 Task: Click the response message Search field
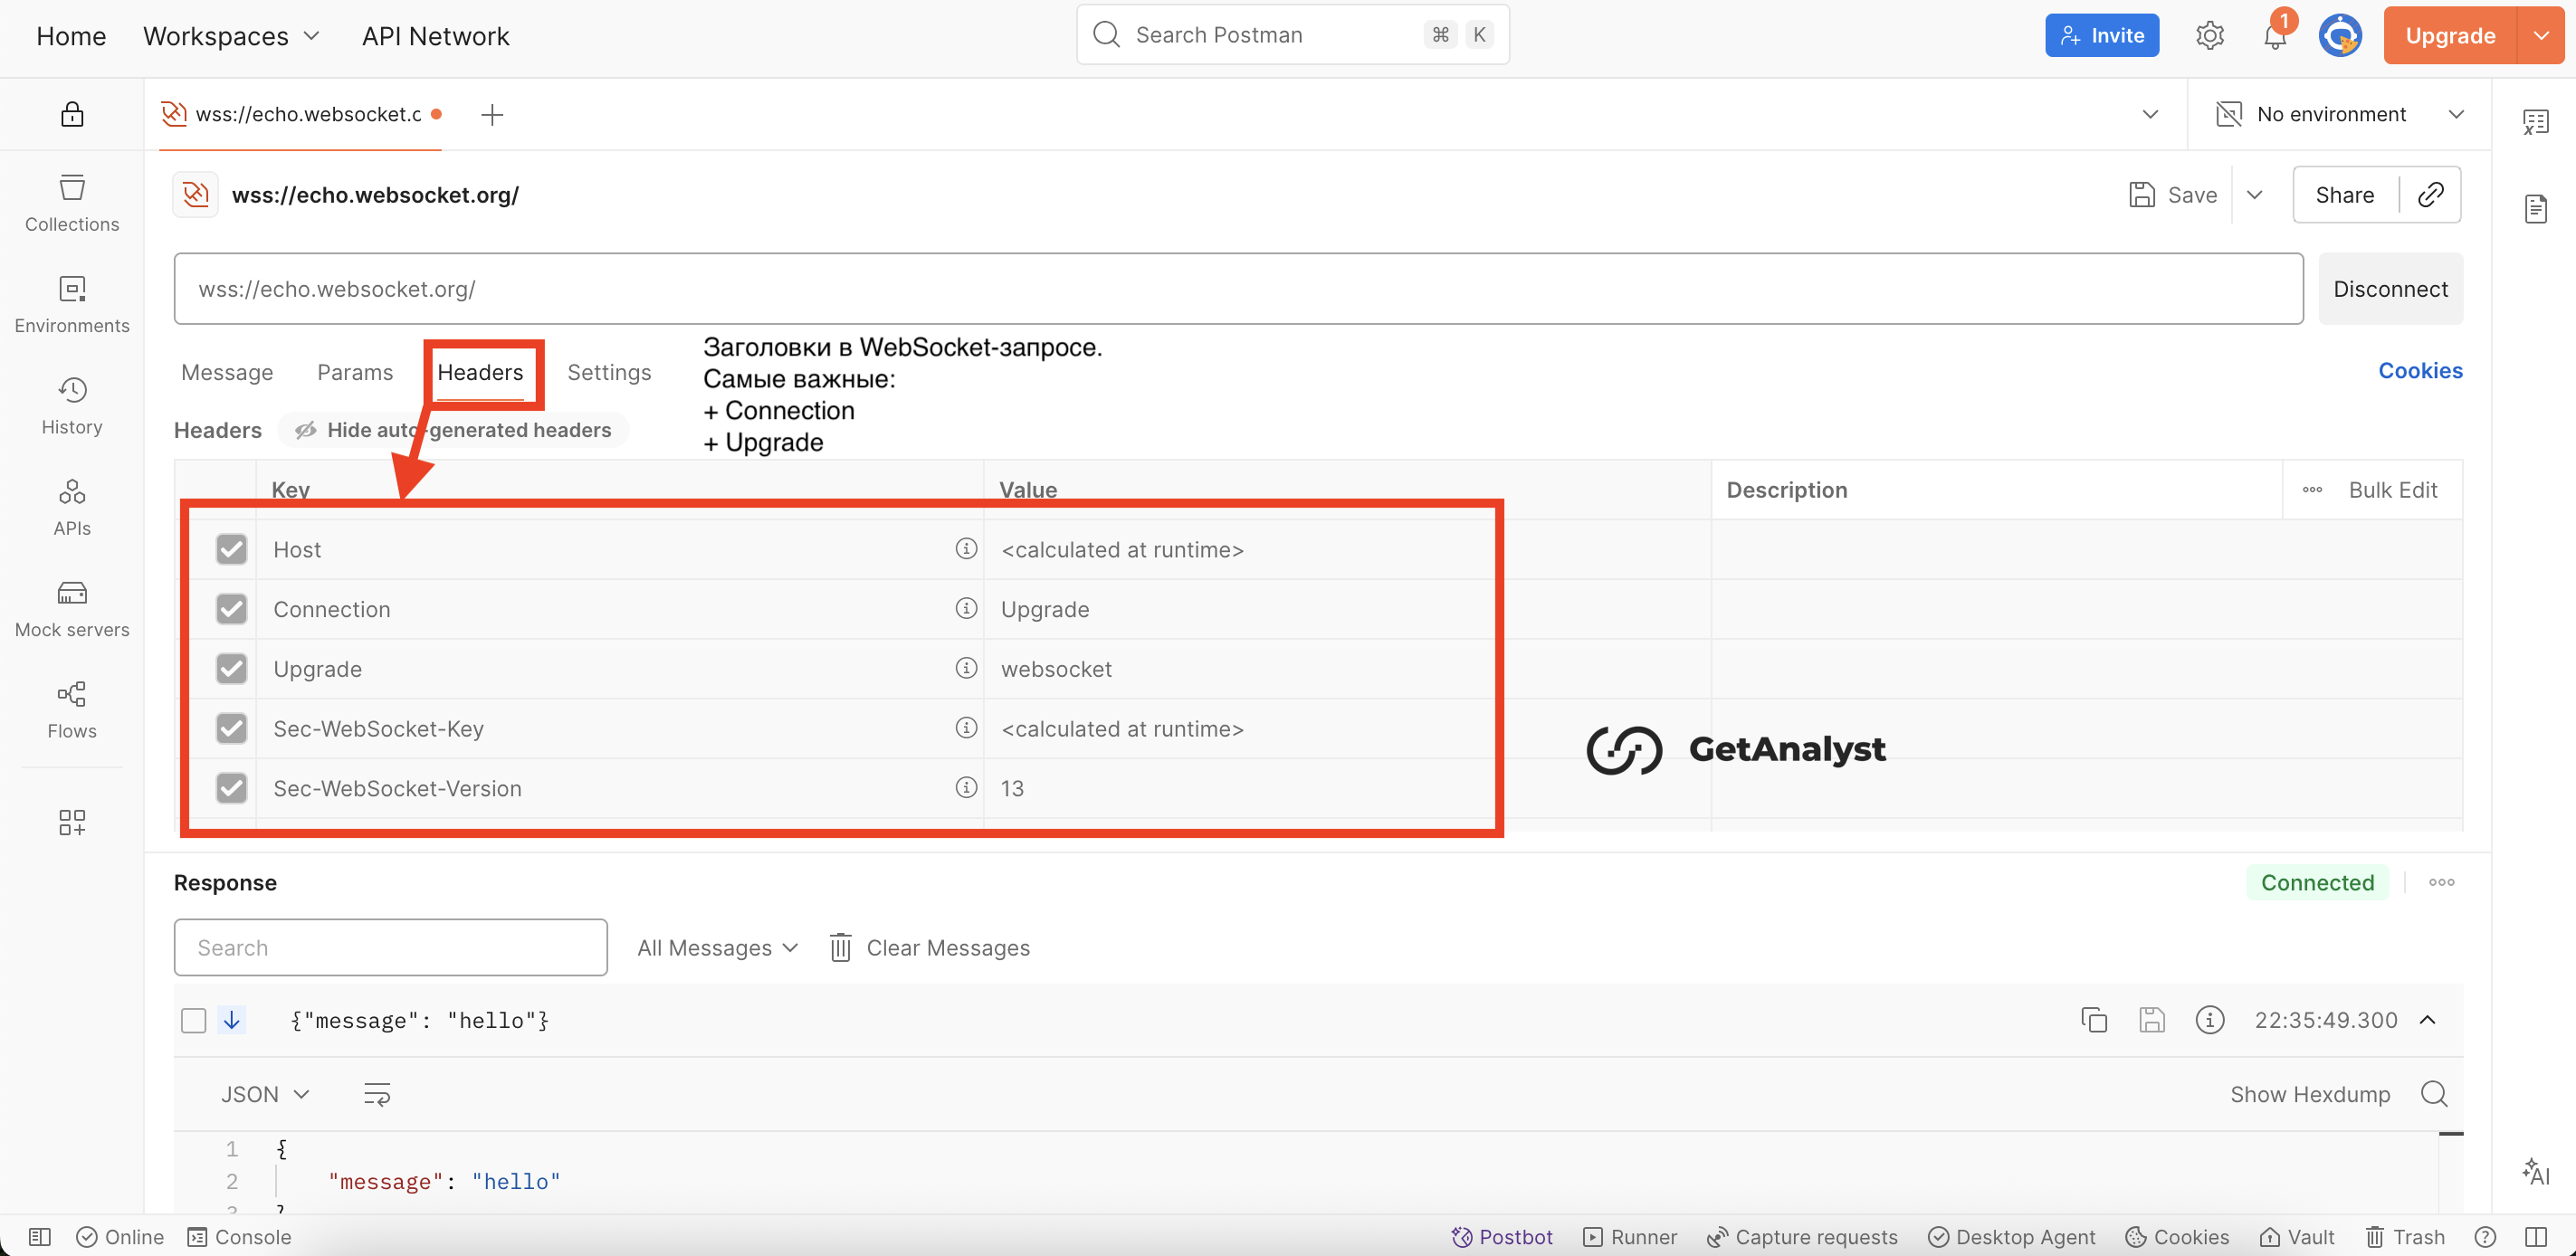(x=390, y=947)
